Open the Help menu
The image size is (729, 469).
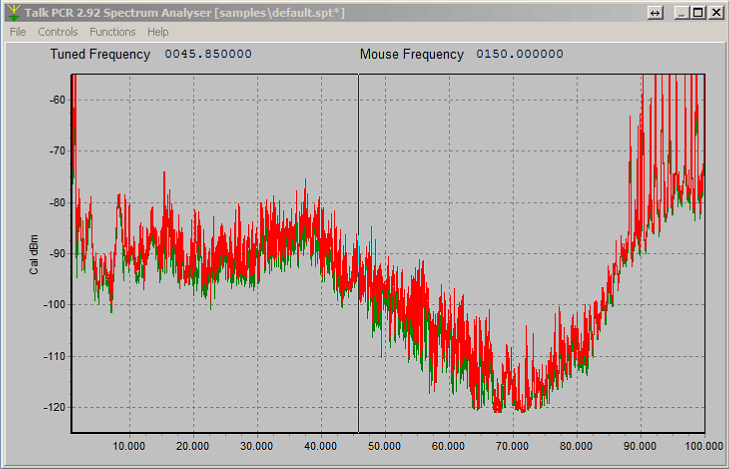point(158,32)
